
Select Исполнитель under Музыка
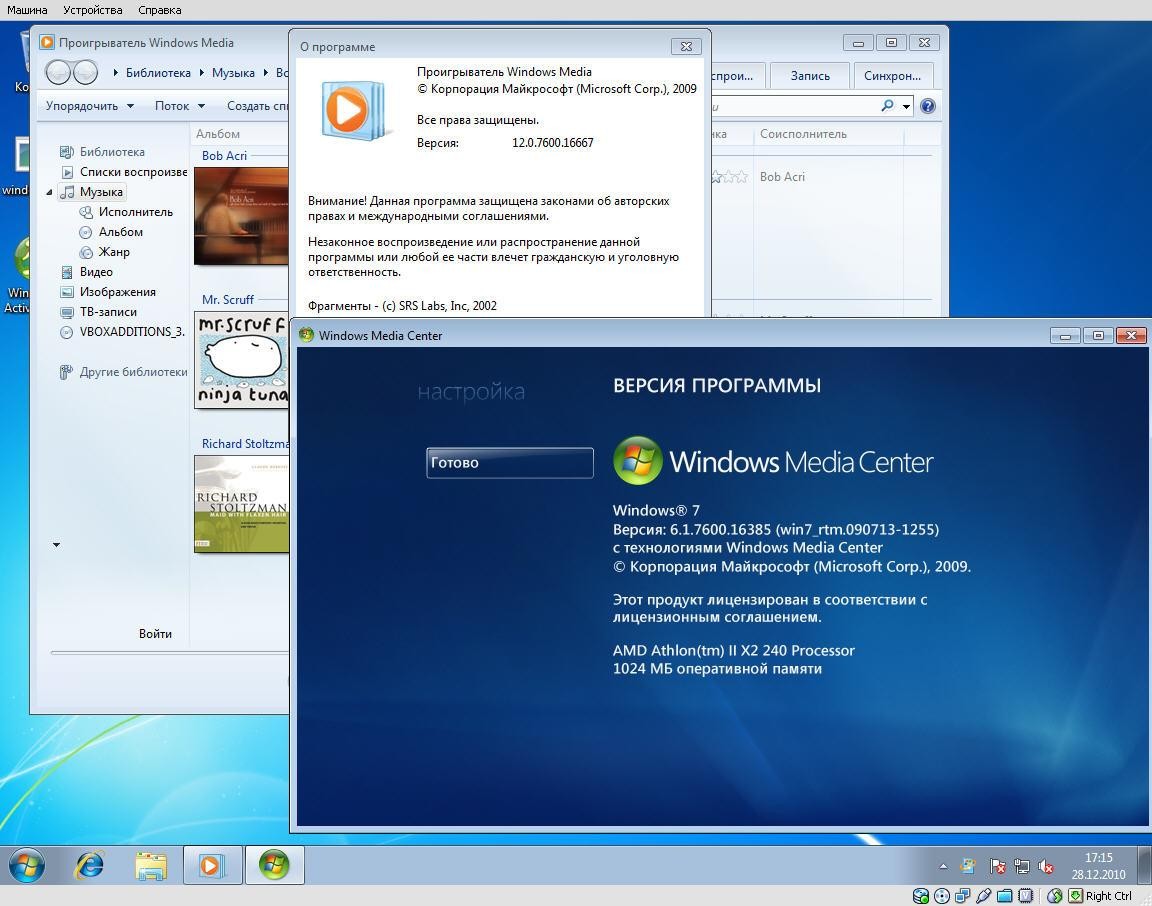click(x=126, y=212)
